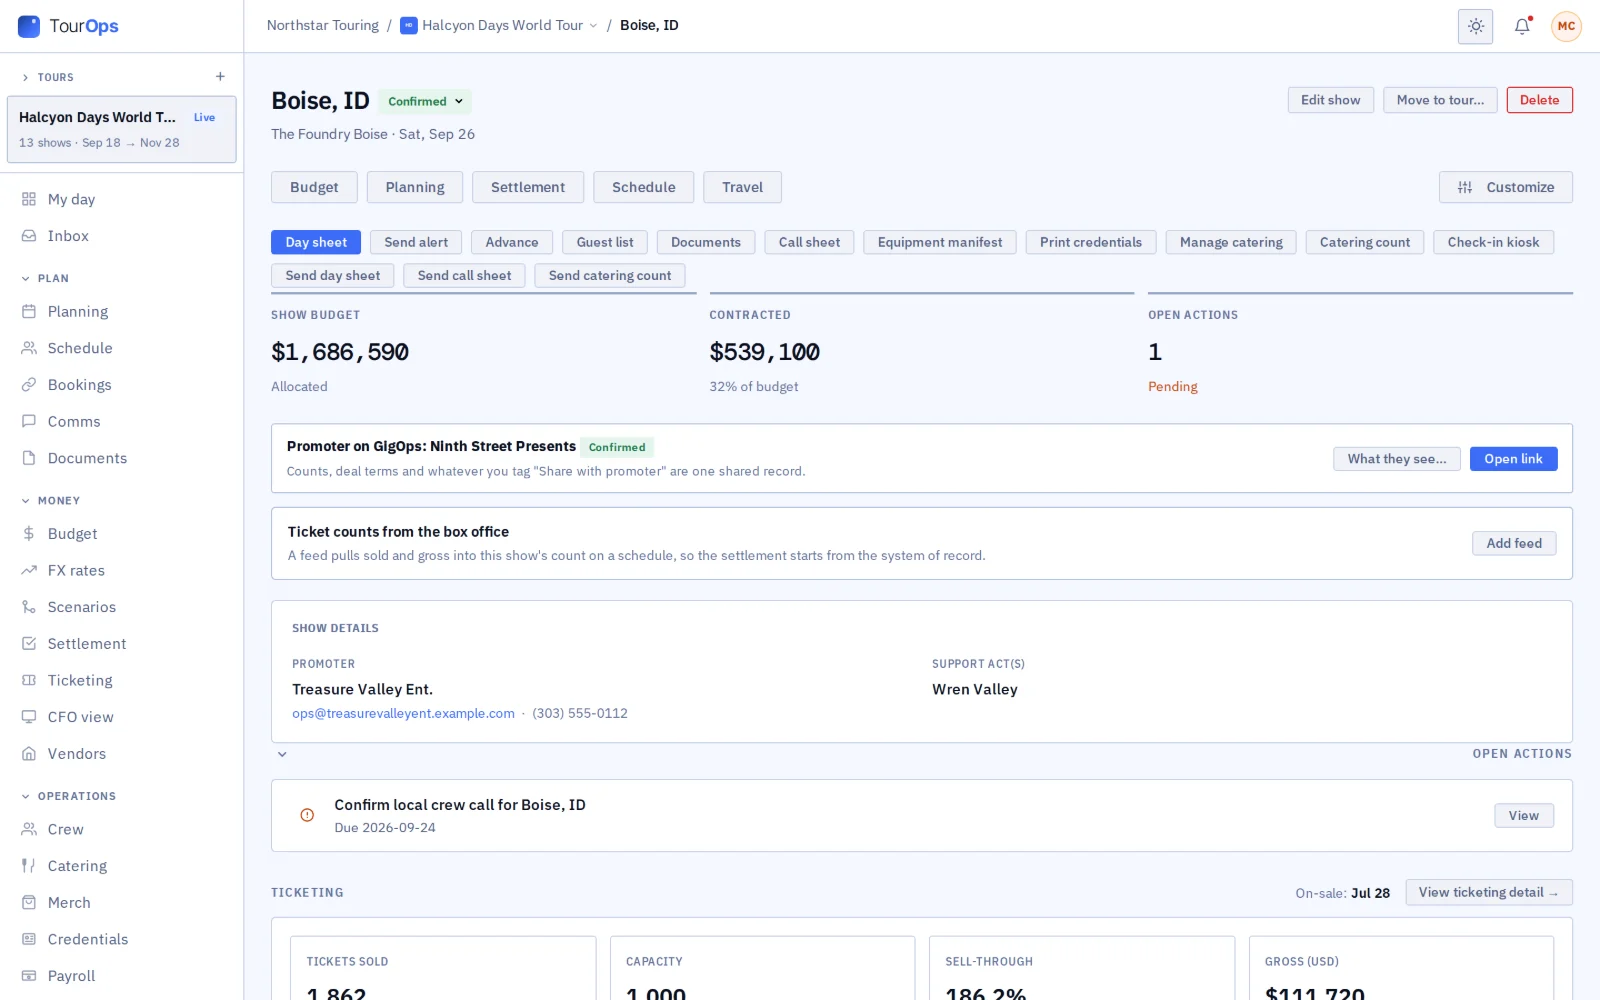Open the notifications bell
This screenshot has height=1000, width=1600.
[x=1522, y=26]
